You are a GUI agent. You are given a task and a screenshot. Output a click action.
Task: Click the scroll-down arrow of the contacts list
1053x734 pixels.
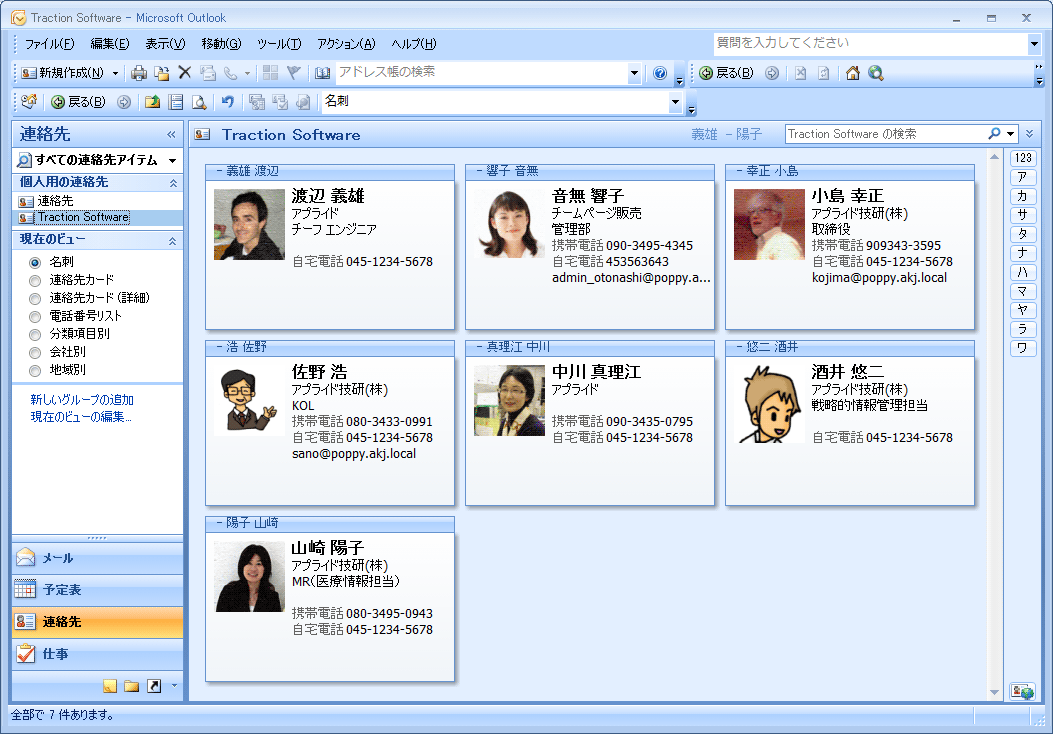click(994, 692)
